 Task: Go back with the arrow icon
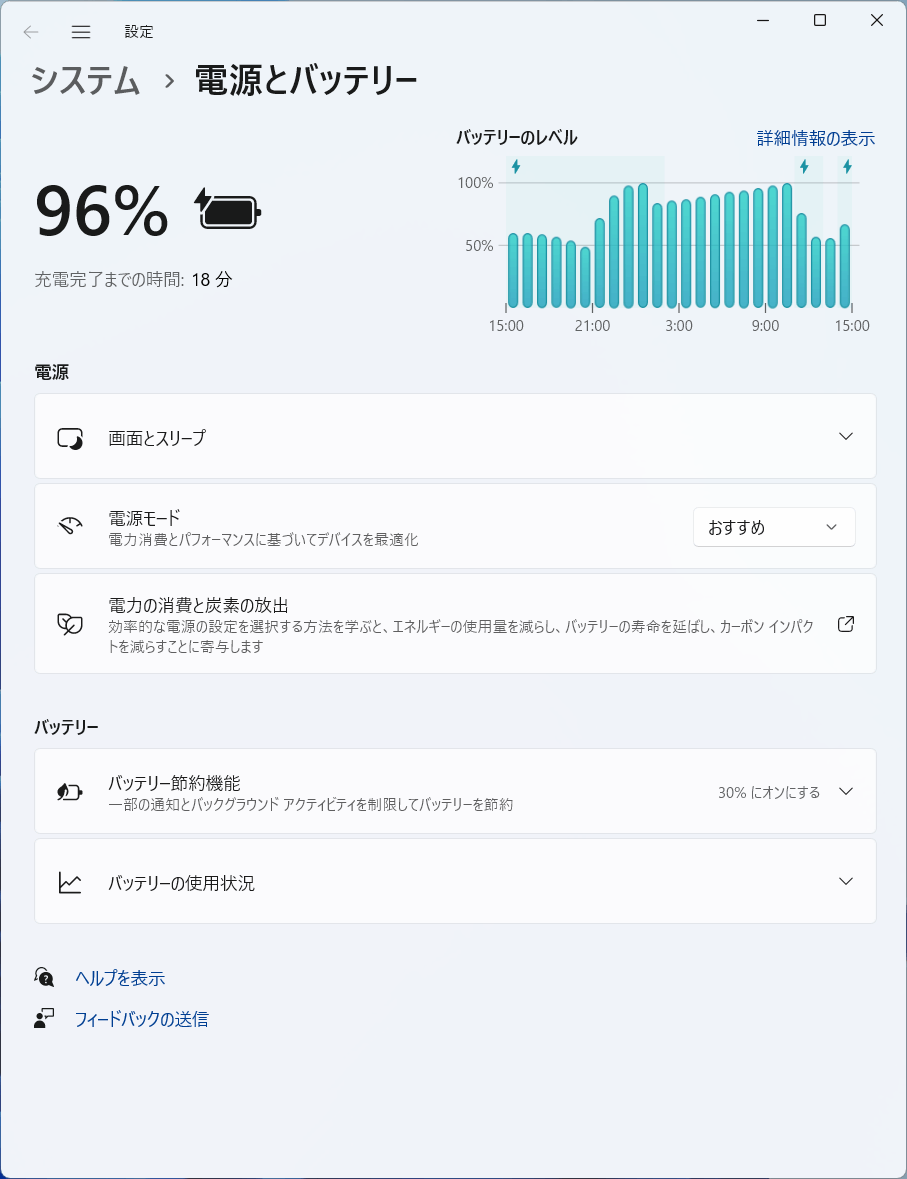pos(31,32)
